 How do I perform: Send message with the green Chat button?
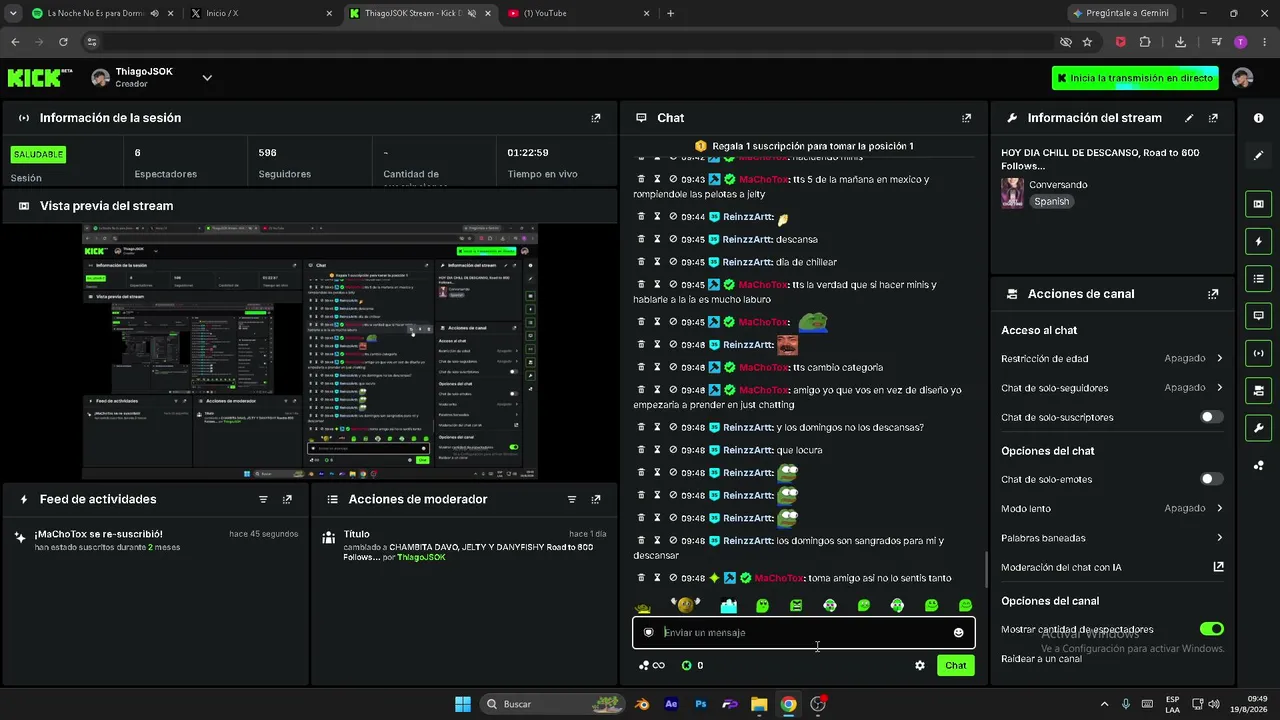tap(956, 665)
